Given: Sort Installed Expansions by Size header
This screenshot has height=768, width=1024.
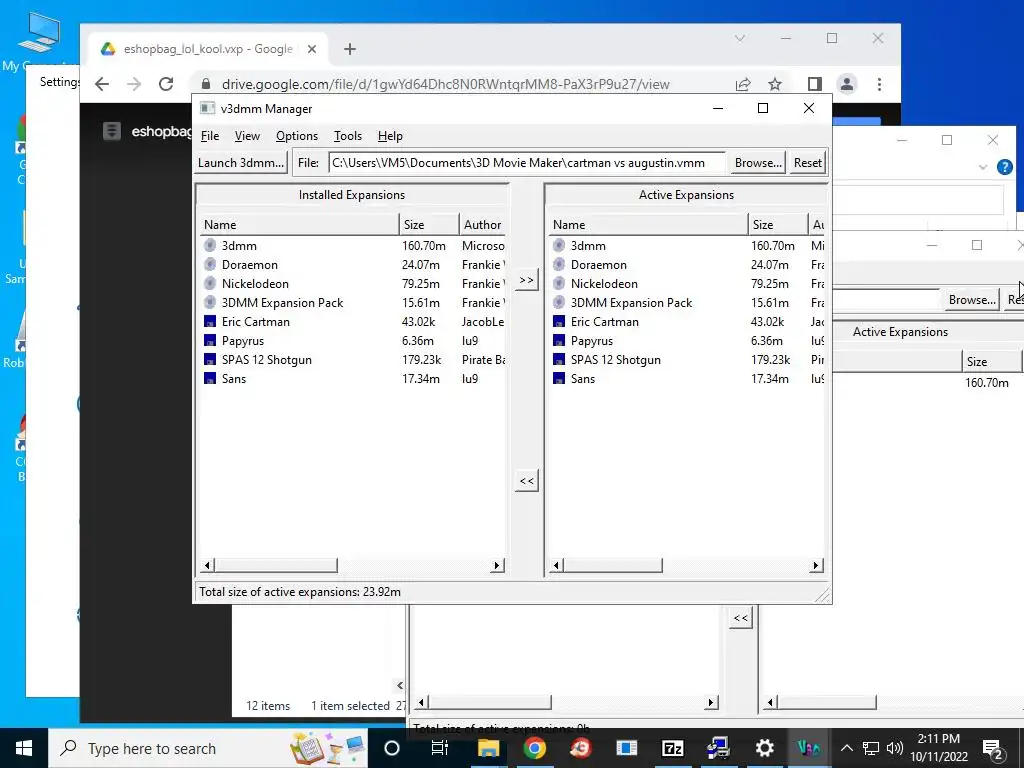Looking at the screenshot, I should (428, 225).
